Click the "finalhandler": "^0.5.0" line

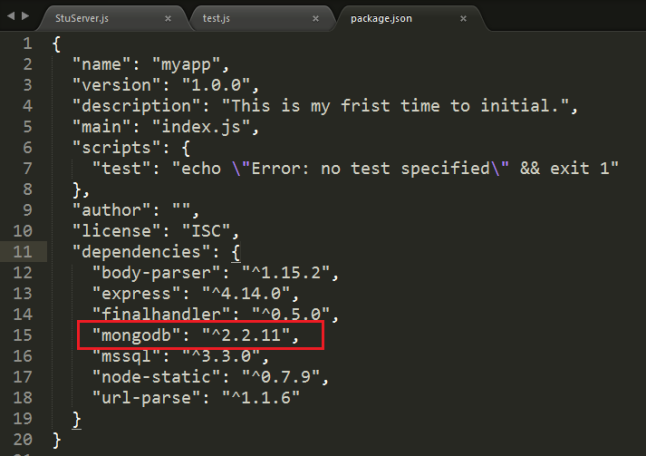click(x=215, y=315)
